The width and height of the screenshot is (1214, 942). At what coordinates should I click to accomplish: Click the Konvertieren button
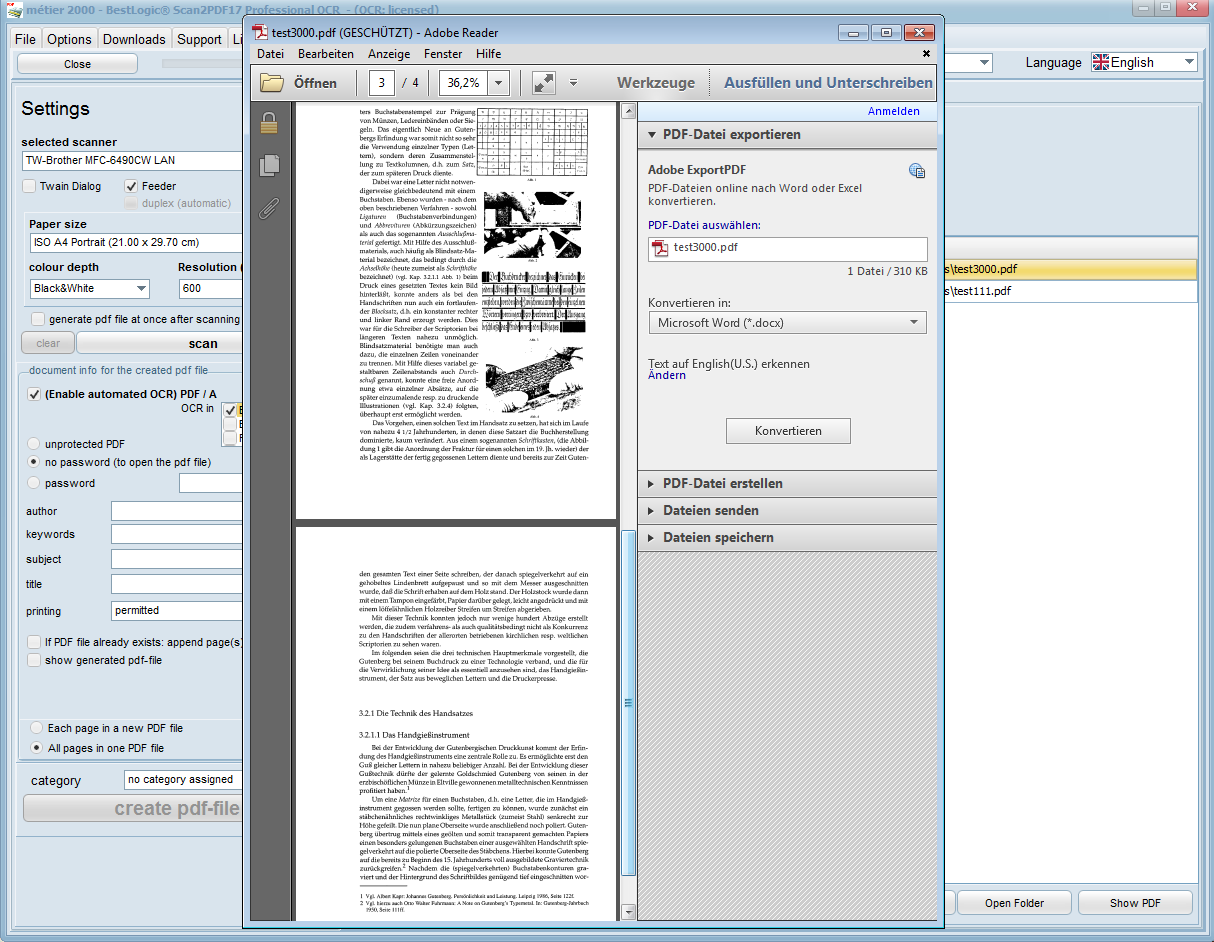(788, 431)
